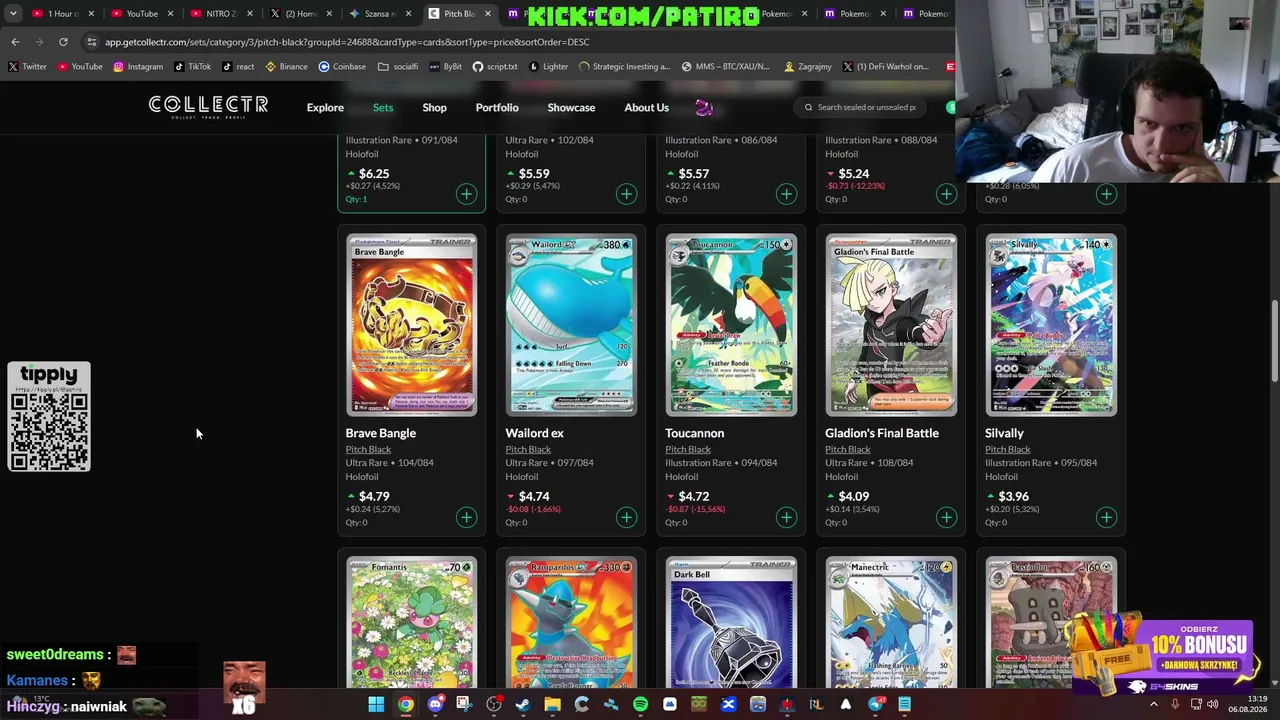
Task: Click the Pitch Black link under Brave Bangle
Action: pos(368,449)
